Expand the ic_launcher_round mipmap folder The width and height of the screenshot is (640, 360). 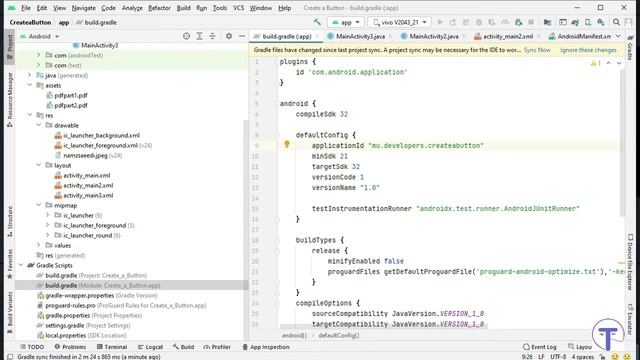(48, 235)
